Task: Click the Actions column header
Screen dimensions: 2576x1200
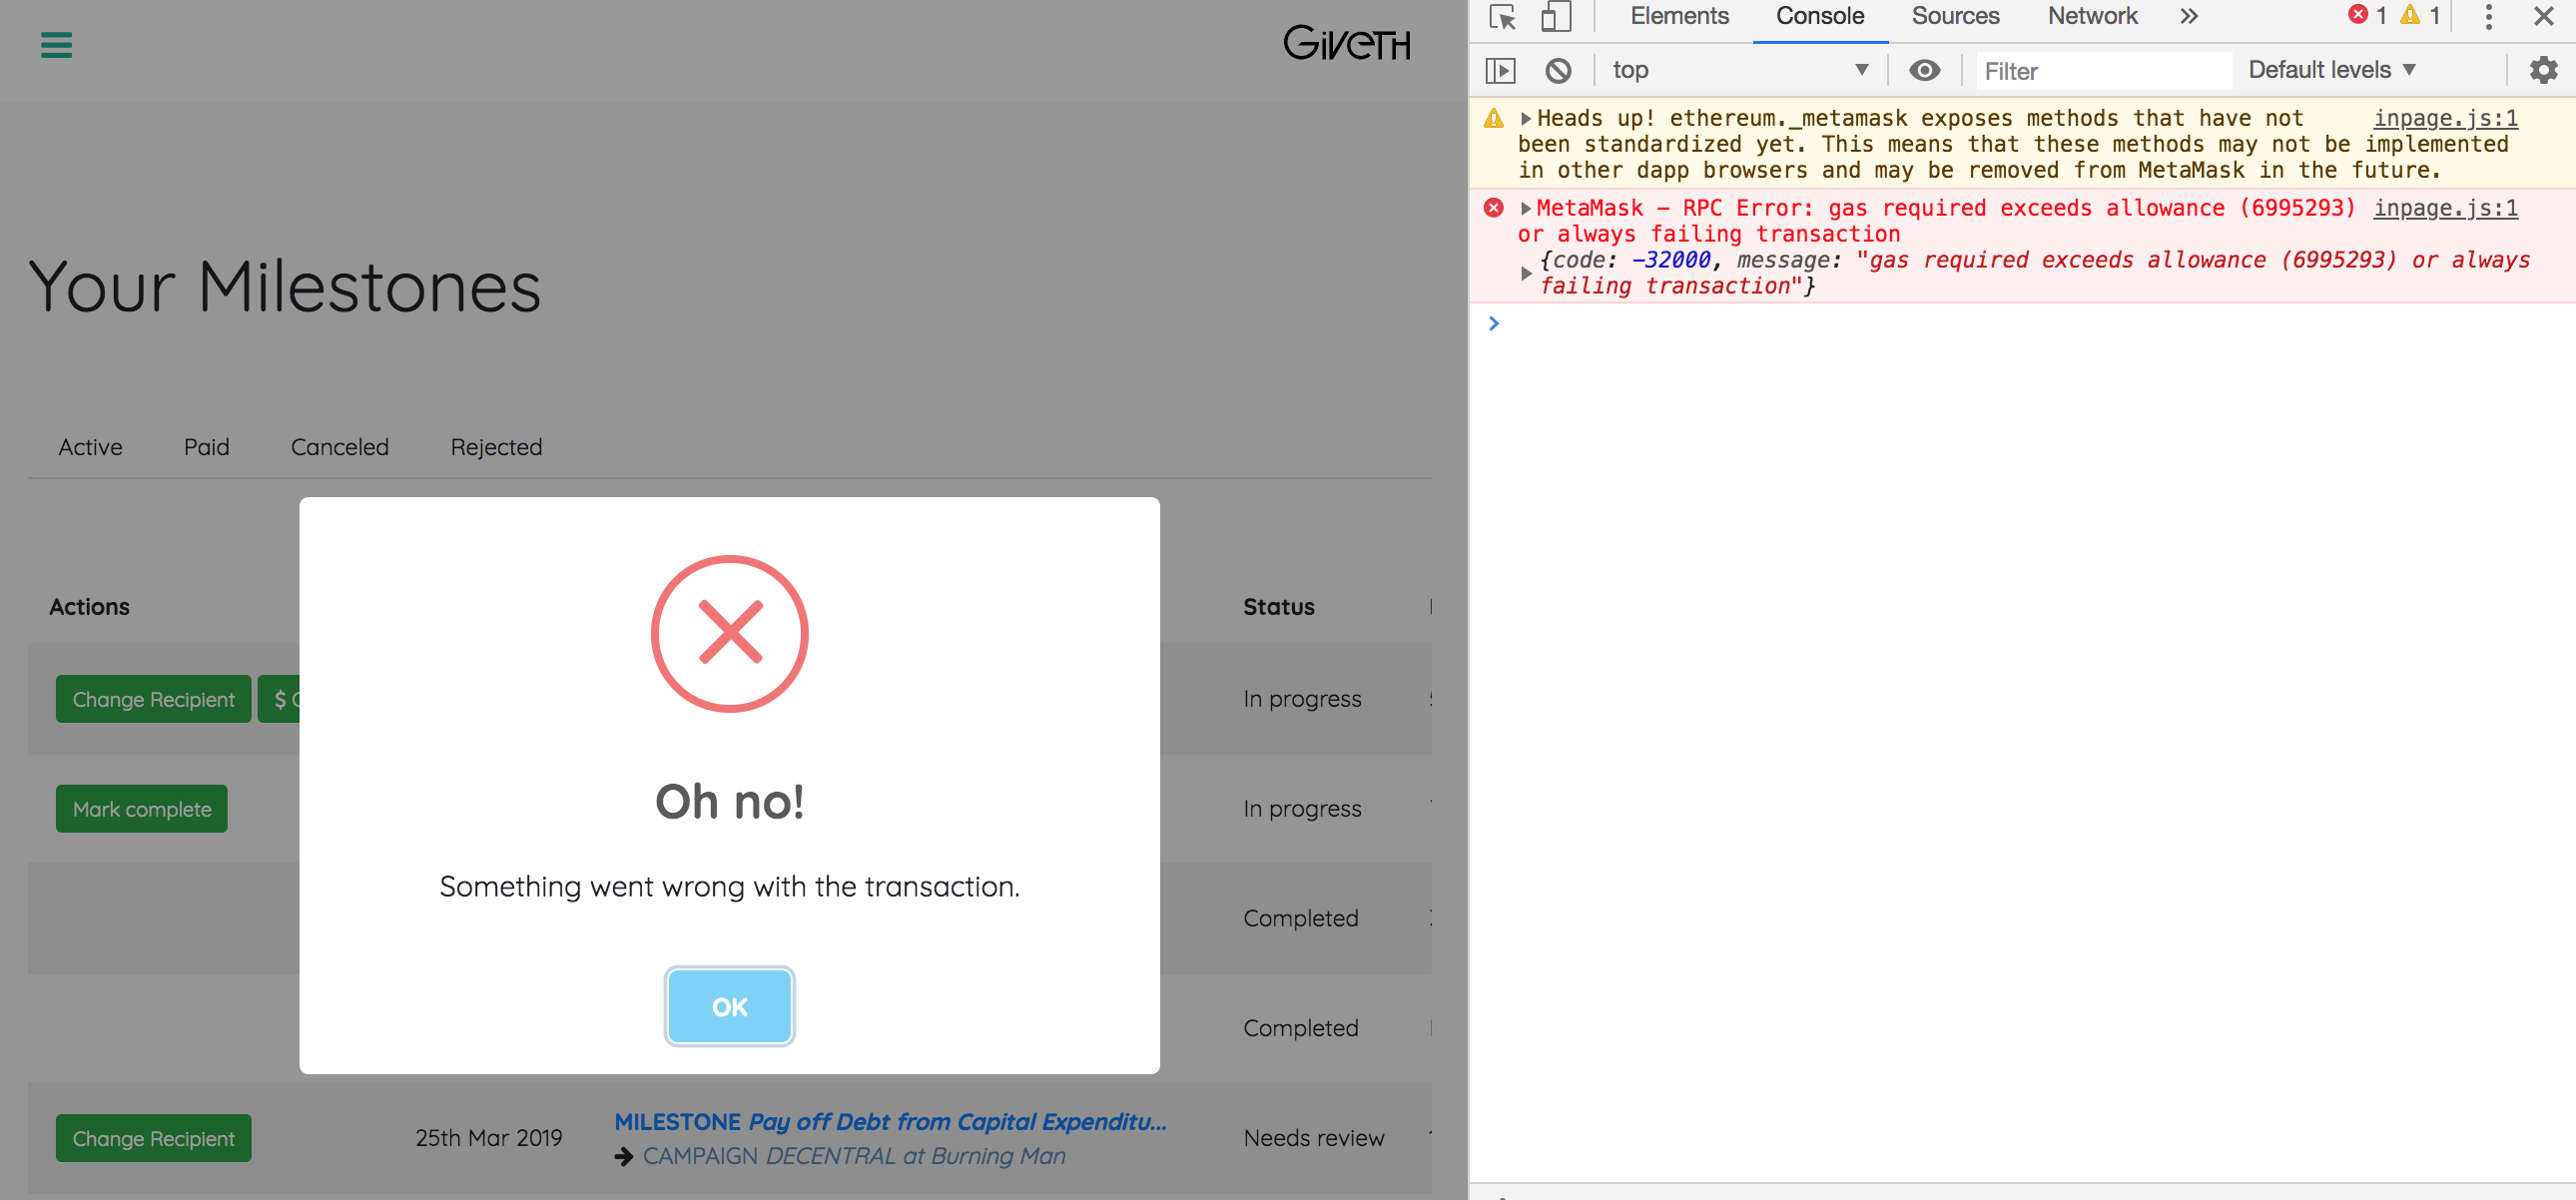Action: [89, 607]
